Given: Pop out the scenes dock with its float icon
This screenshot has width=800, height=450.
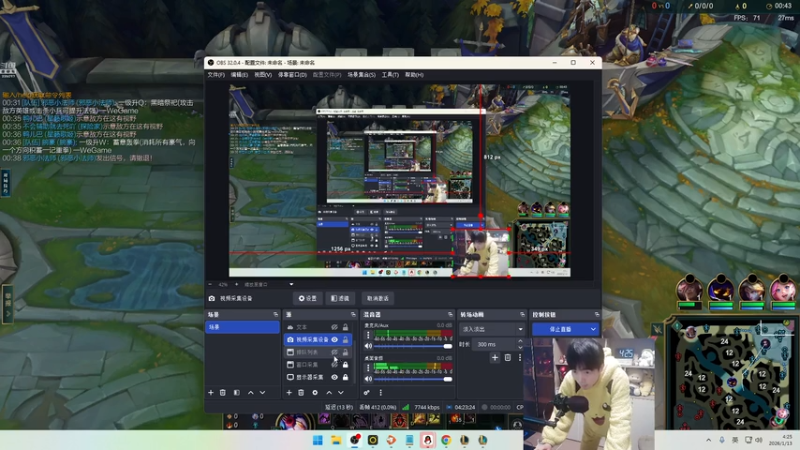Looking at the screenshot, I should 276,314.
